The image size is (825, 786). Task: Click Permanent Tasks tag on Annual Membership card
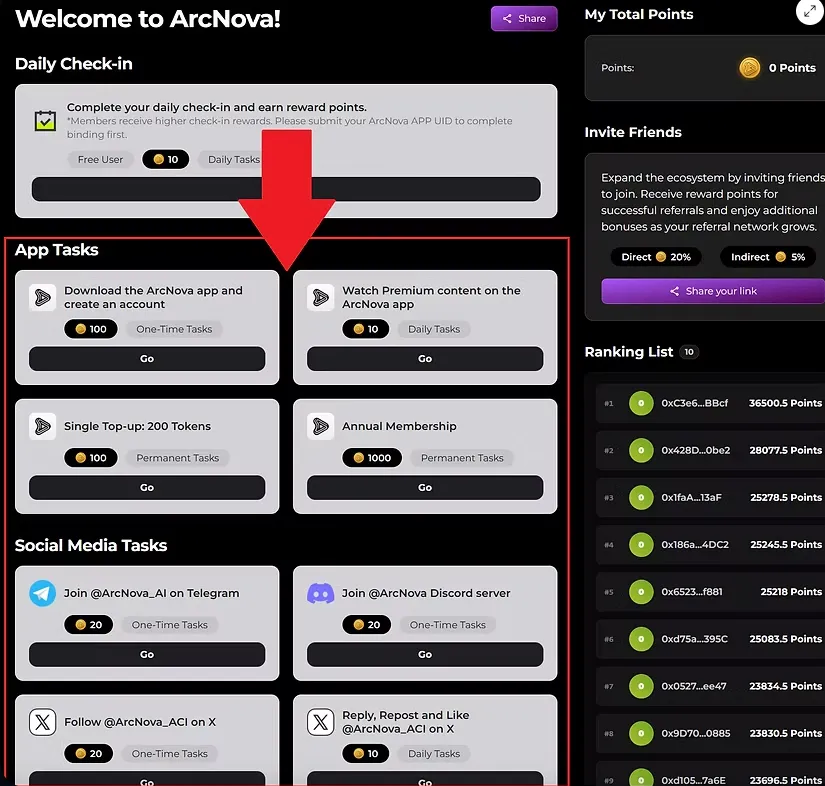click(x=462, y=458)
